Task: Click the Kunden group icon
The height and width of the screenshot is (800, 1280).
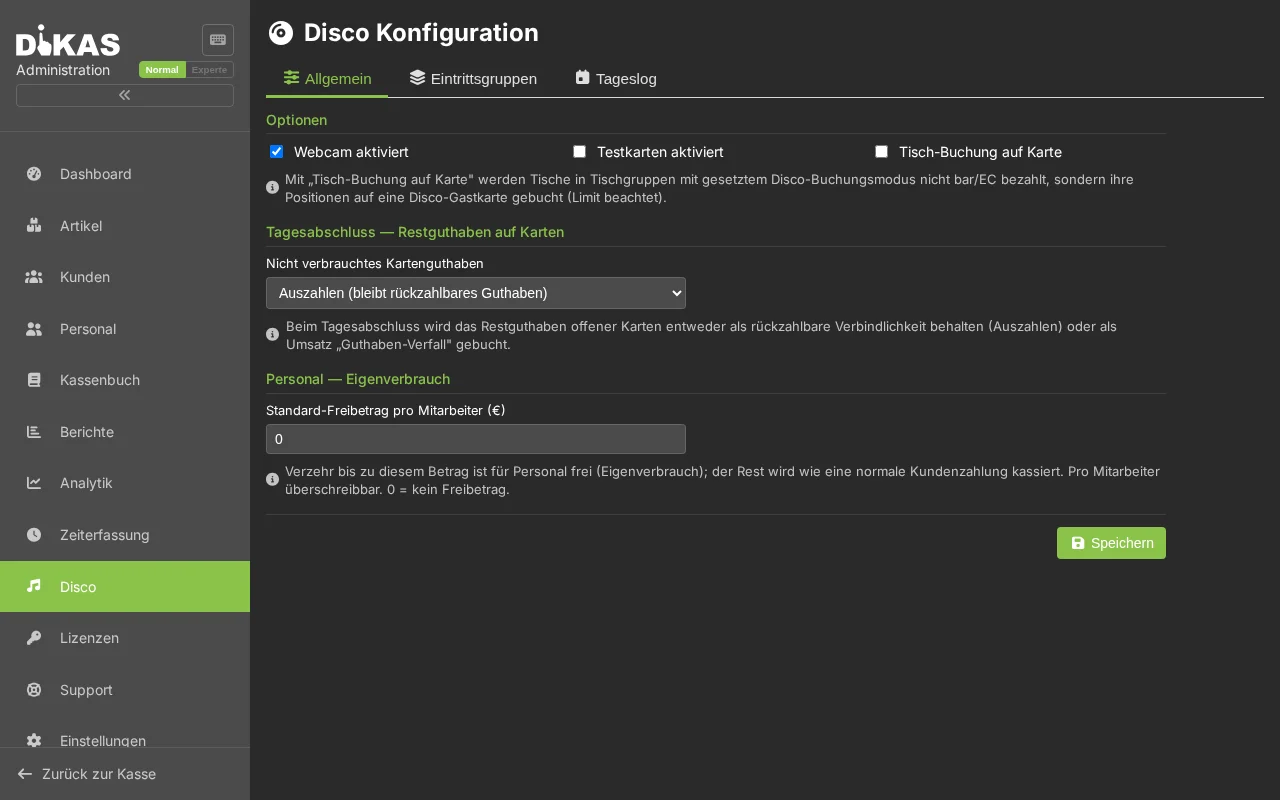Action: [x=34, y=277]
